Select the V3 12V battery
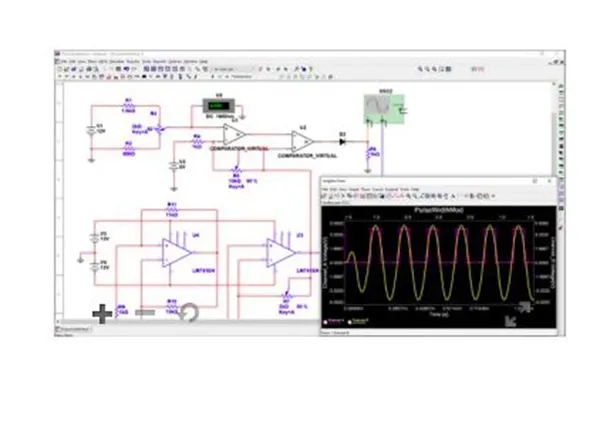 [x=94, y=238]
